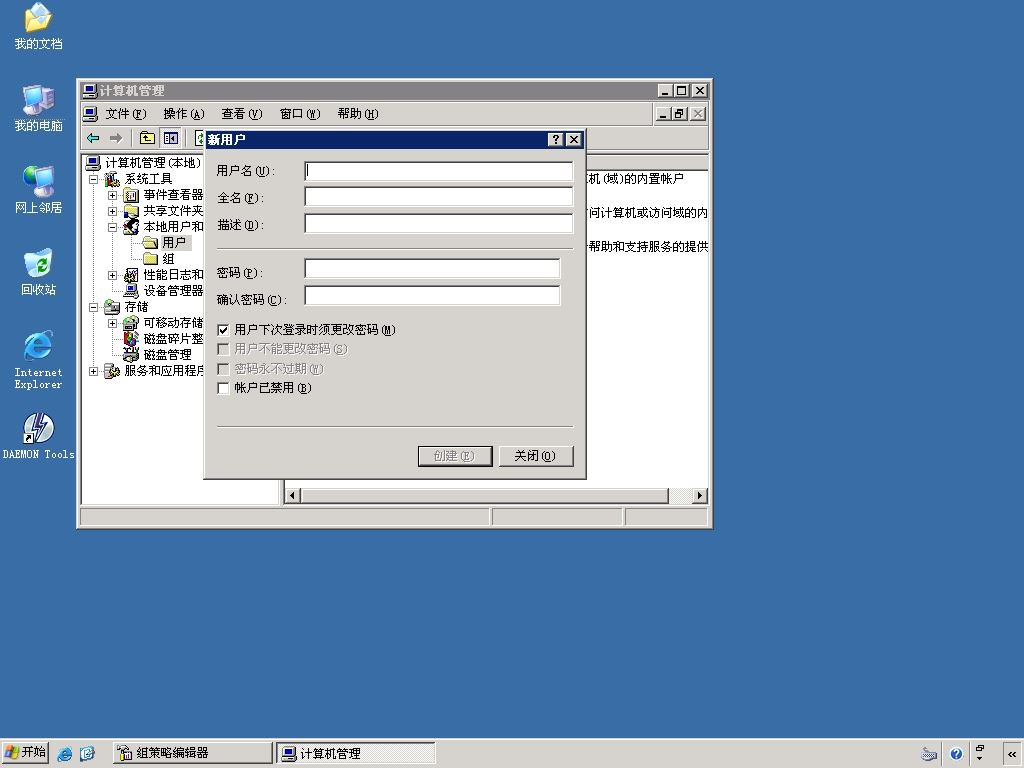
Task: Expand the 可移动存储 tree node
Action: click(112, 323)
